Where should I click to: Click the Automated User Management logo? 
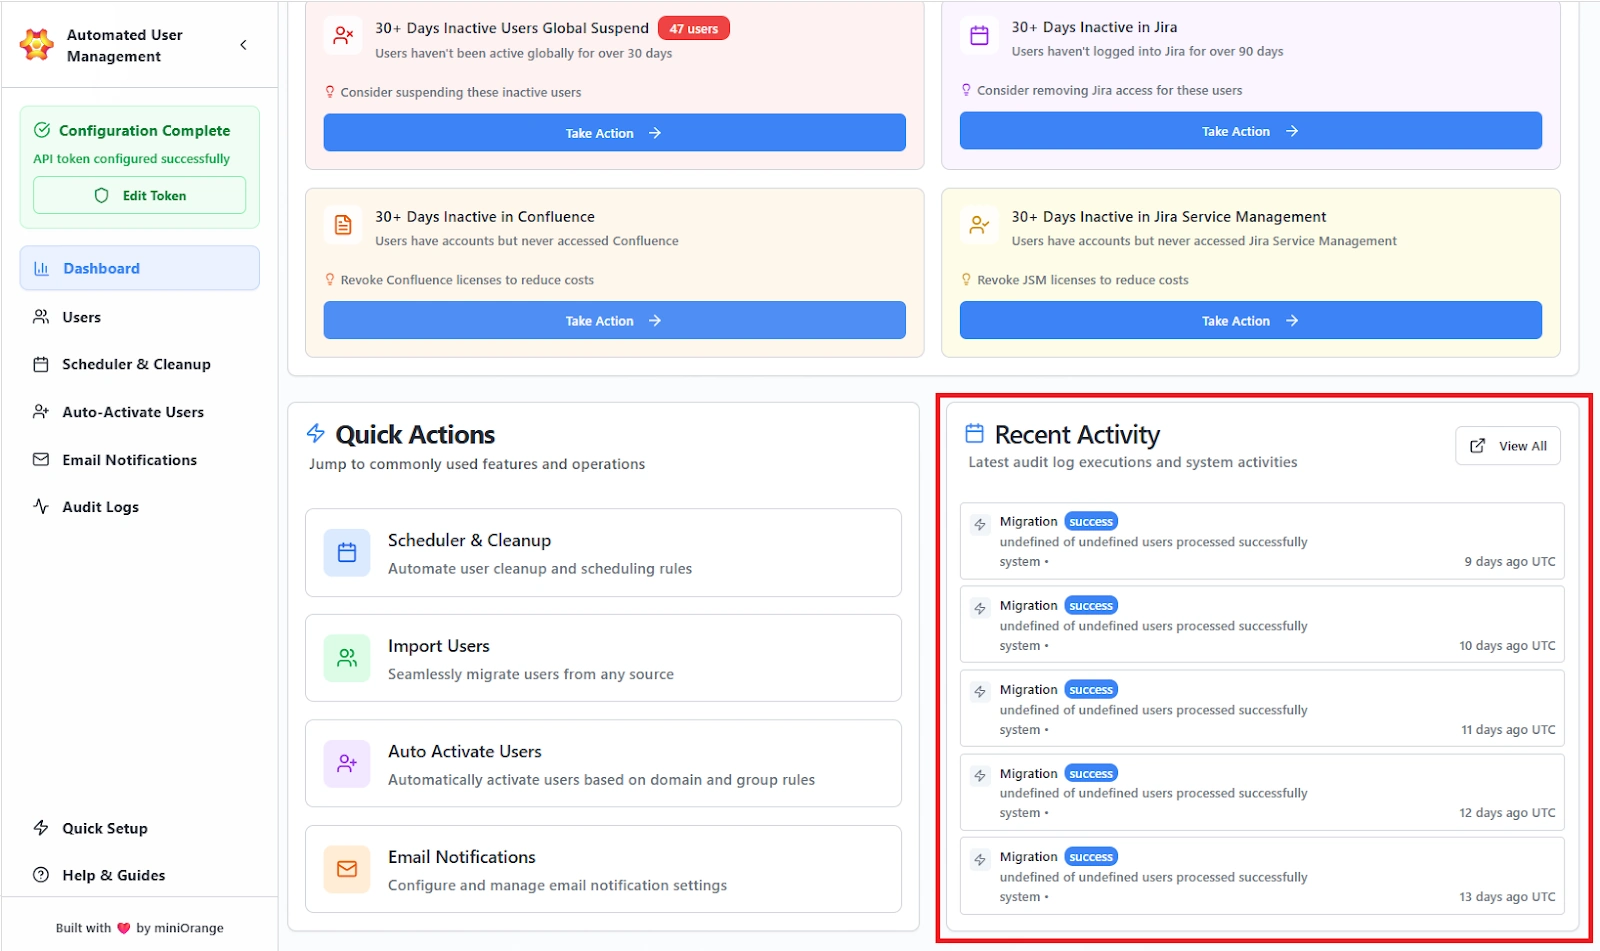click(x=36, y=45)
